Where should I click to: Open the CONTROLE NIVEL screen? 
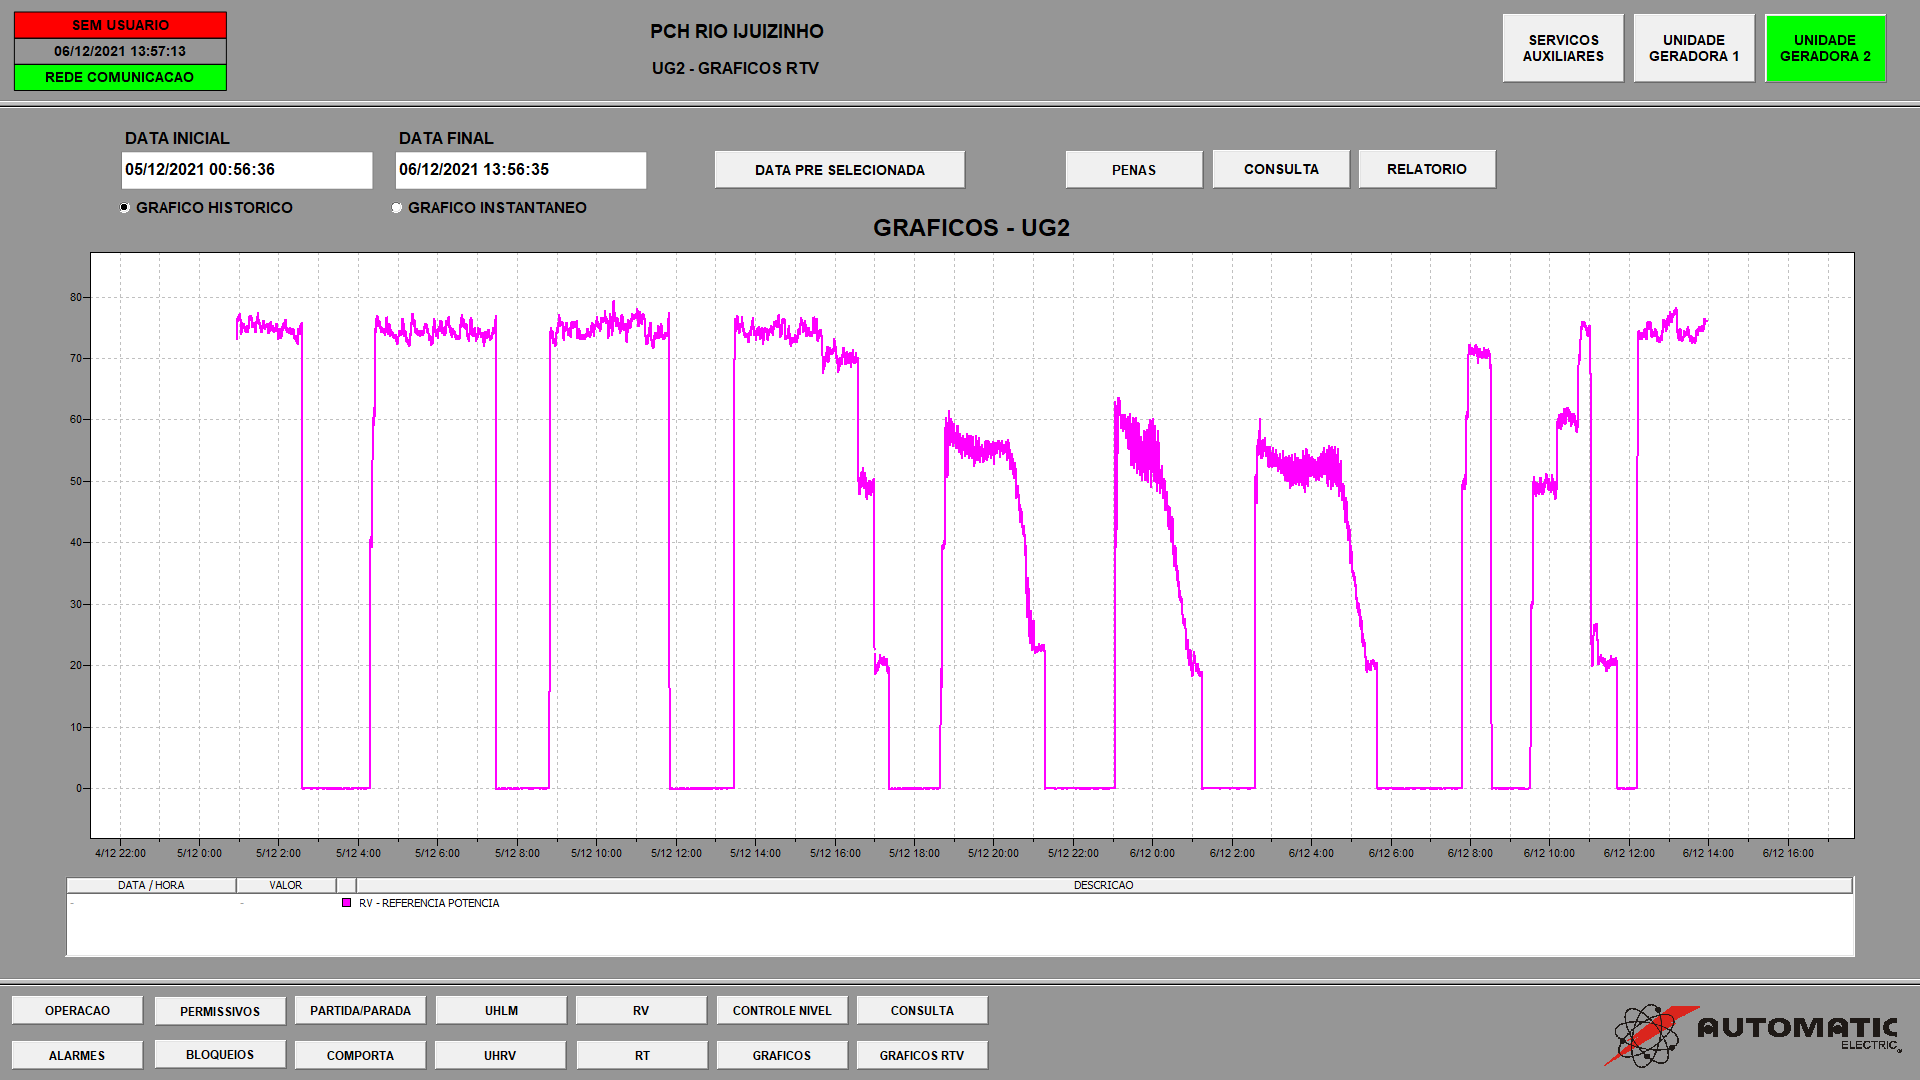click(x=782, y=1011)
